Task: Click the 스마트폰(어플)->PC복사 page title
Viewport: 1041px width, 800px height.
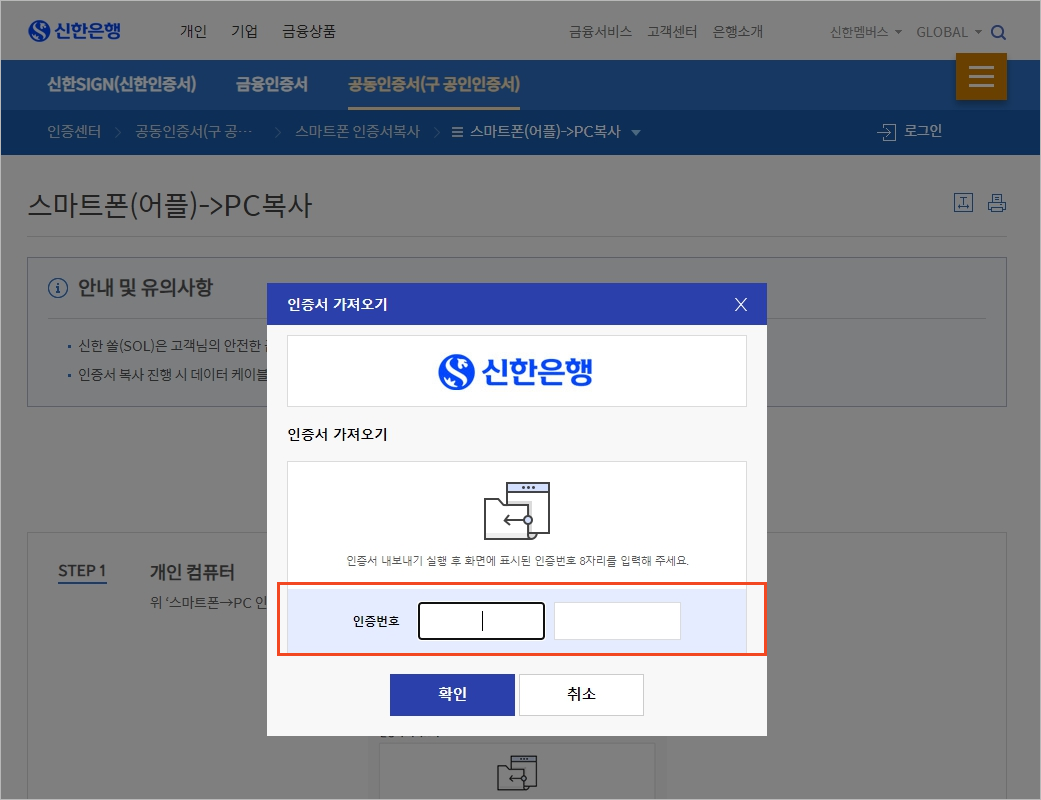Action: (169, 205)
